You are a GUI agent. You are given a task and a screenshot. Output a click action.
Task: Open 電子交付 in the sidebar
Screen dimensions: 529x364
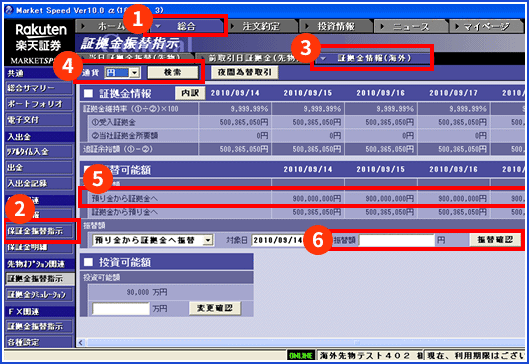pos(39,119)
